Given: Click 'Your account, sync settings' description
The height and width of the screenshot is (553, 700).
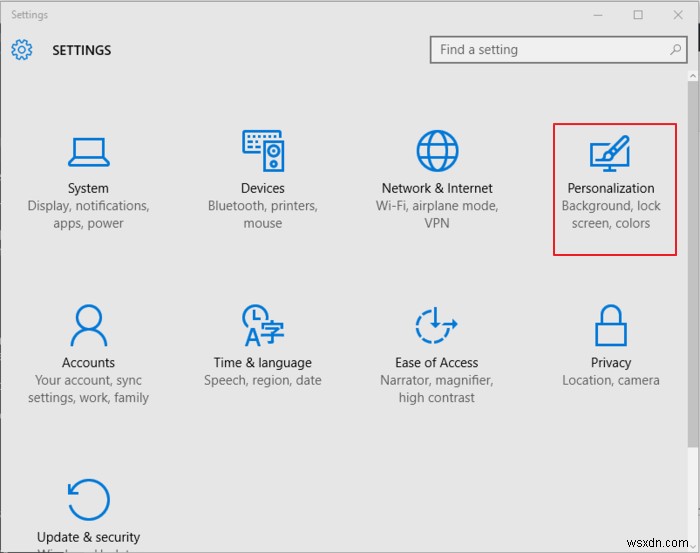Looking at the screenshot, I should coord(88,389).
